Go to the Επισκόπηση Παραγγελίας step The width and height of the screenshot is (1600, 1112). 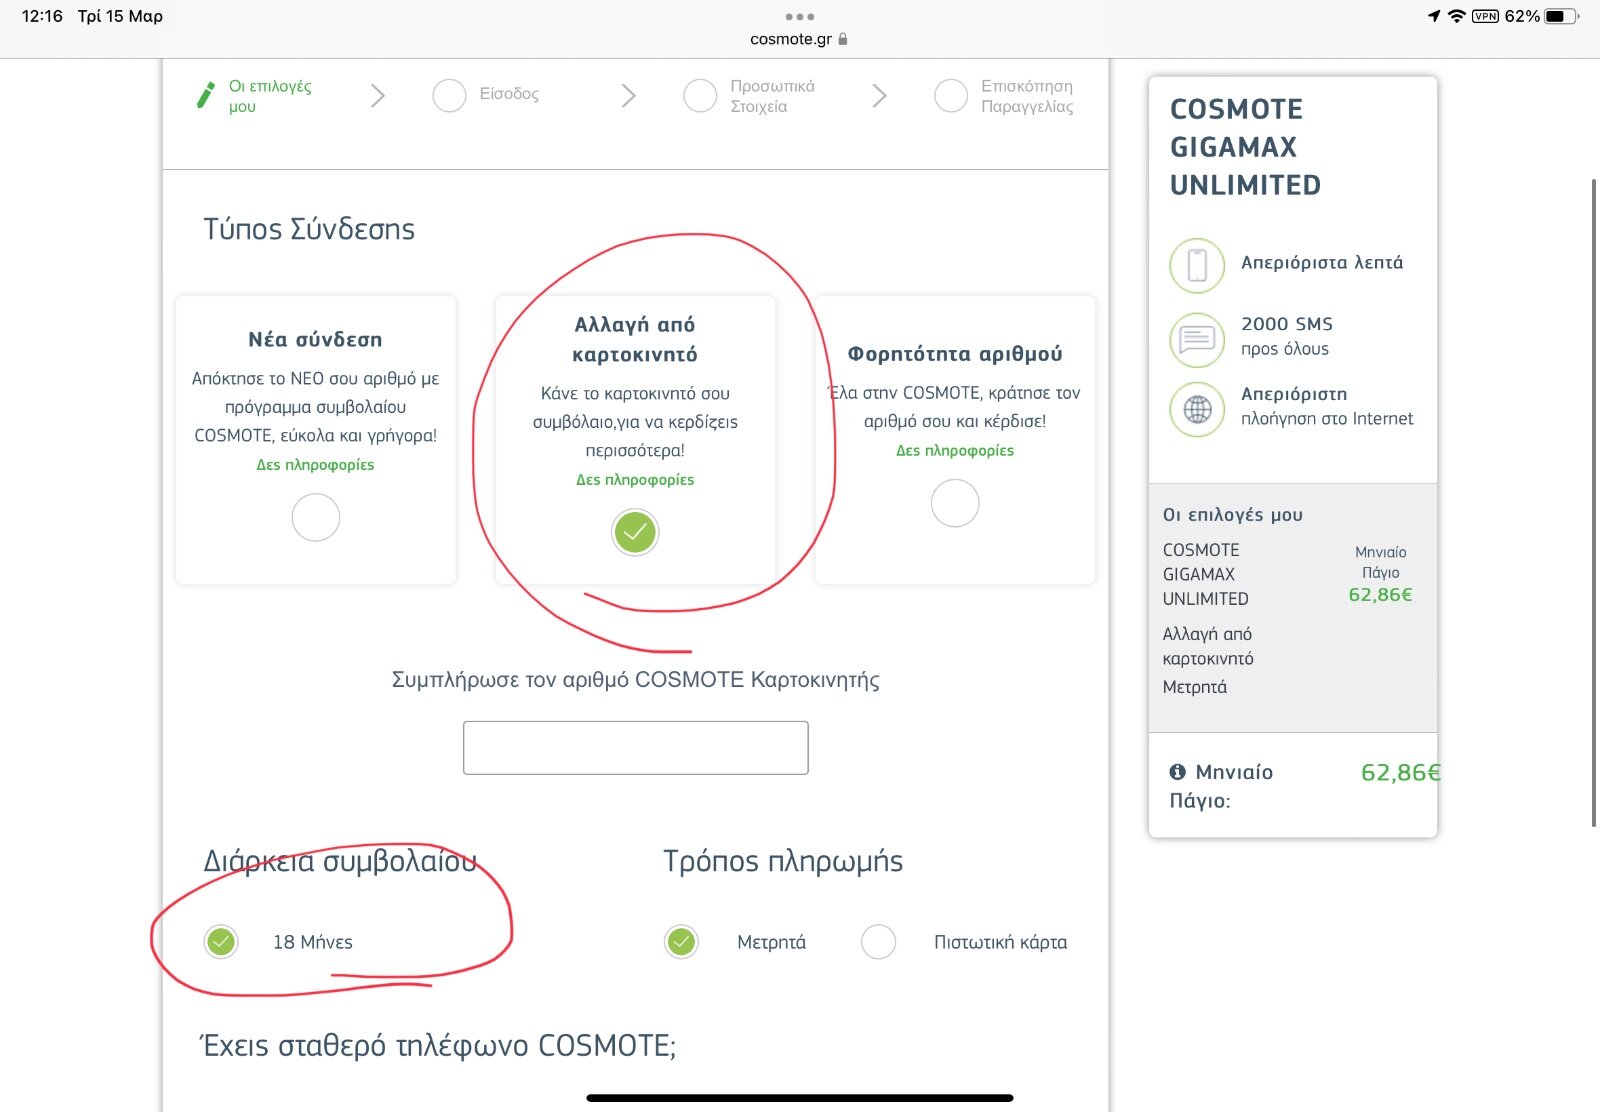(x=1027, y=96)
